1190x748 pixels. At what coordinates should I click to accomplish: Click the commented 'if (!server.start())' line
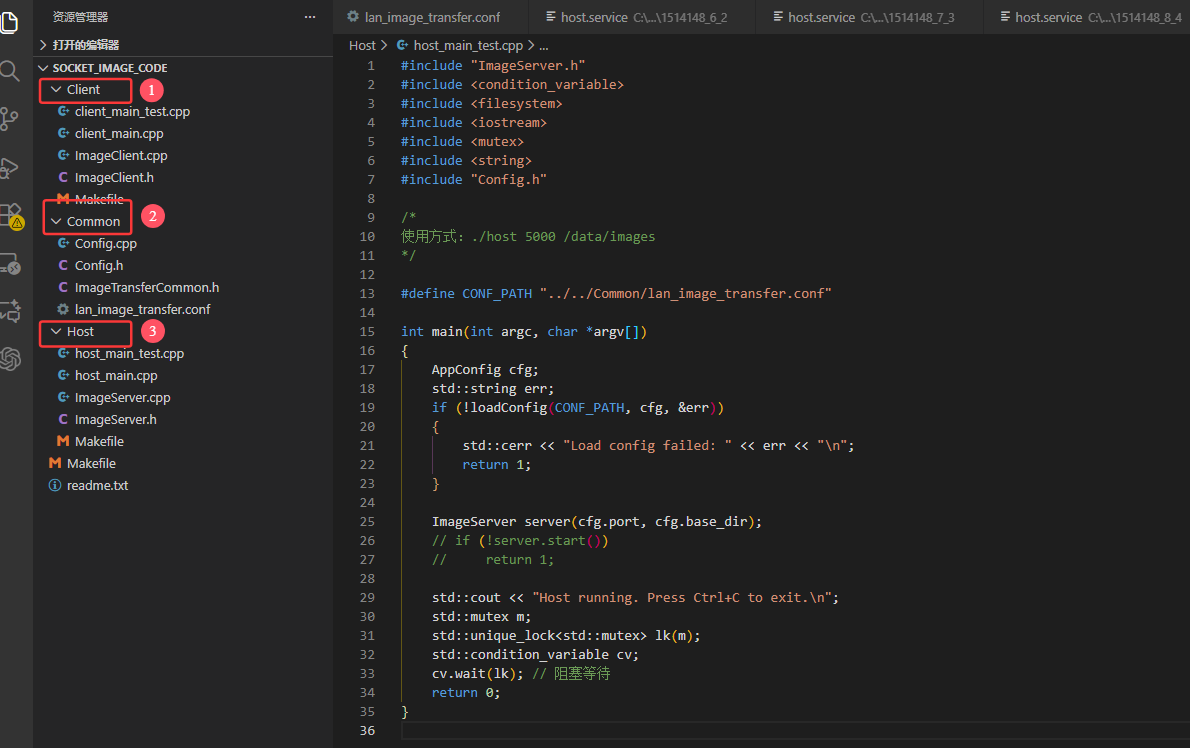click(521, 541)
